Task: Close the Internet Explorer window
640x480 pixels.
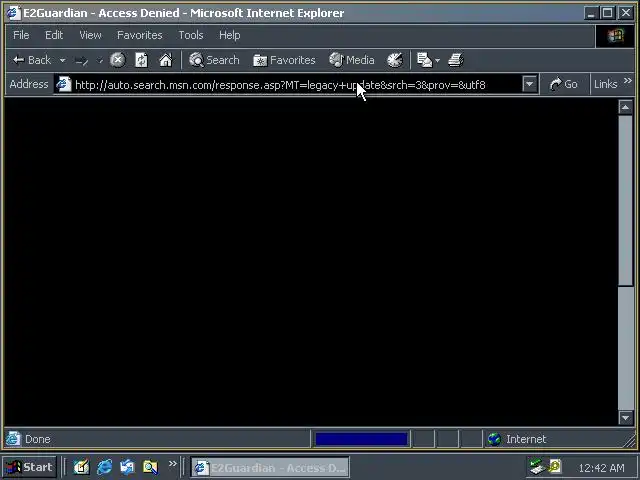Action: coord(626,13)
